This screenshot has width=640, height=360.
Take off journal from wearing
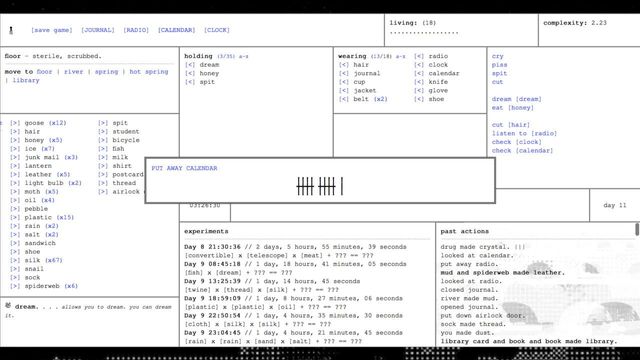point(343,73)
